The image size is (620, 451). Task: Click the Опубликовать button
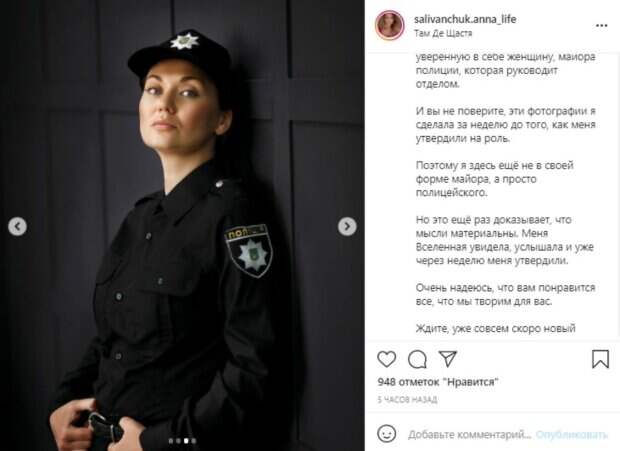pyautogui.click(x=572, y=434)
